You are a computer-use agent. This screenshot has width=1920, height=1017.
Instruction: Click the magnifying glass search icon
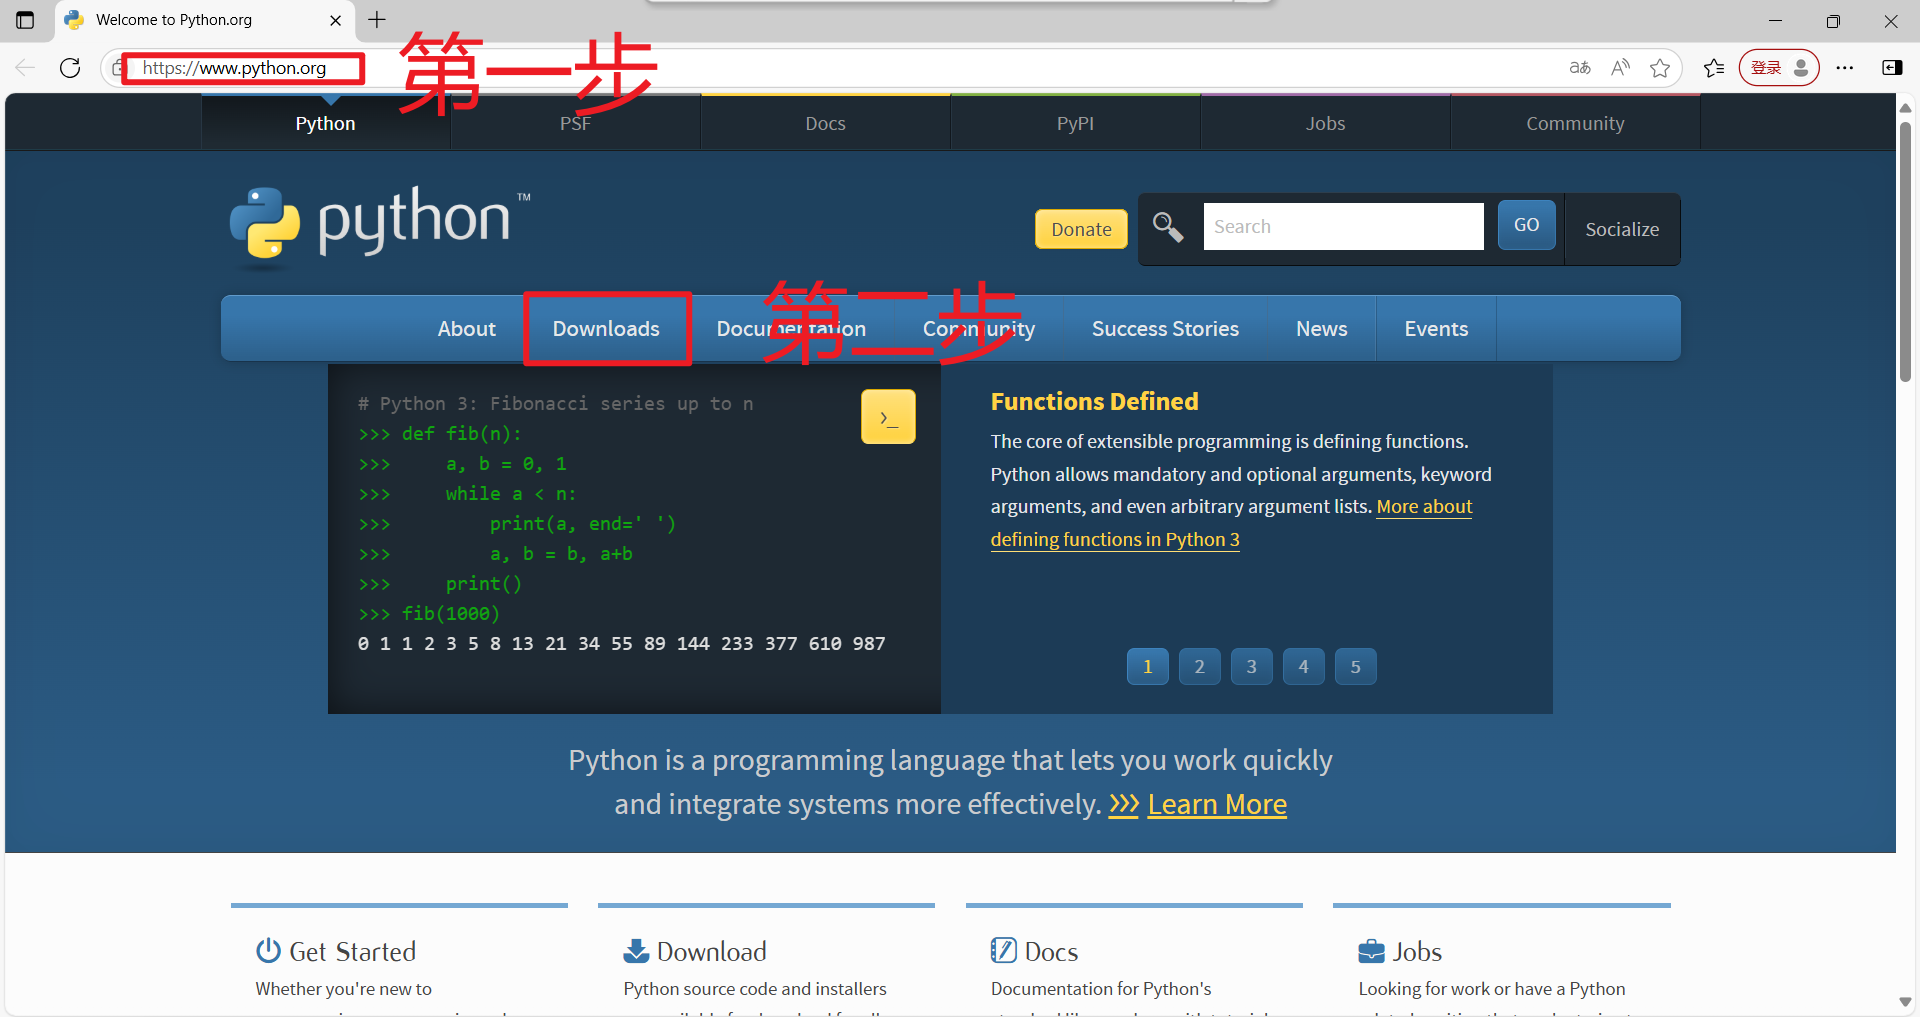pos(1167,227)
